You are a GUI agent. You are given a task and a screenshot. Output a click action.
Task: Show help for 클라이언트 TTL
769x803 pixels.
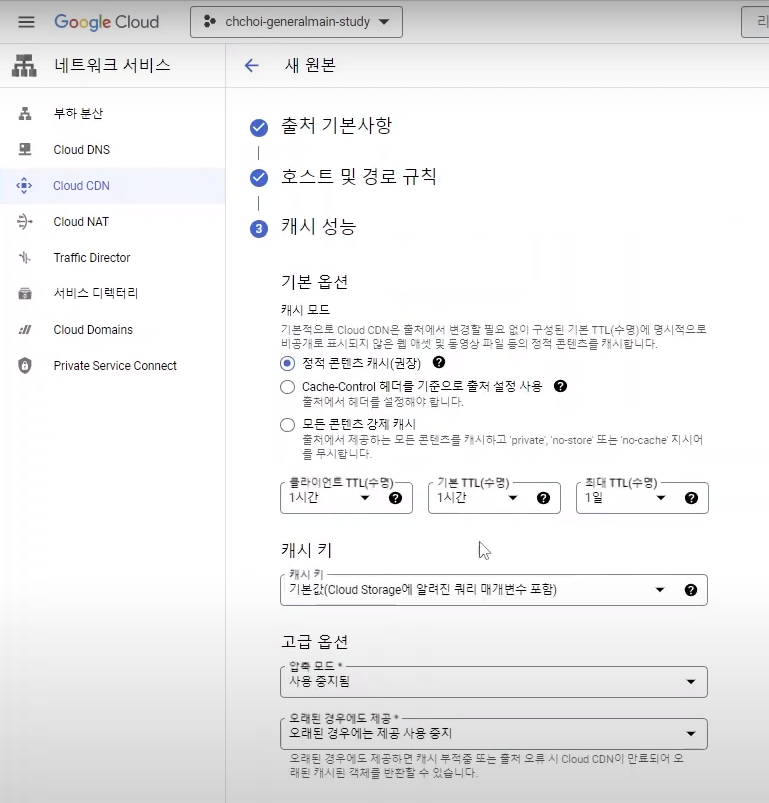pyautogui.click(x=395, y=498)
